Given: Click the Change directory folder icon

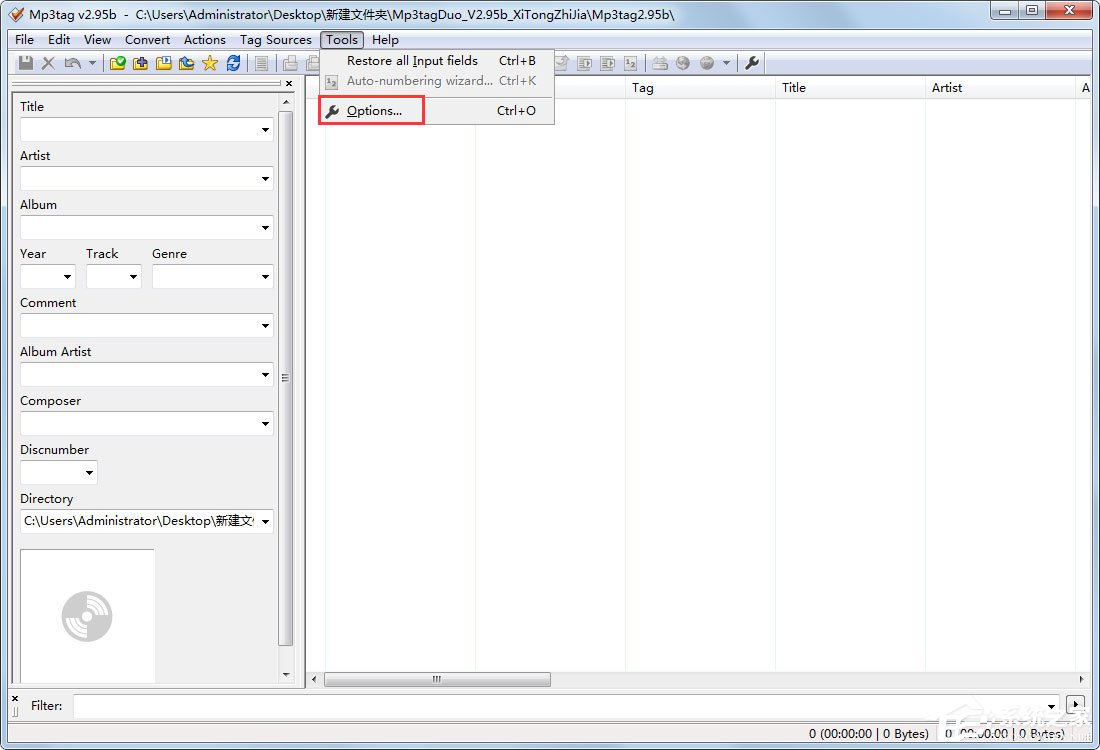Looking at the screenshot, I should click(x=118, y=63).
